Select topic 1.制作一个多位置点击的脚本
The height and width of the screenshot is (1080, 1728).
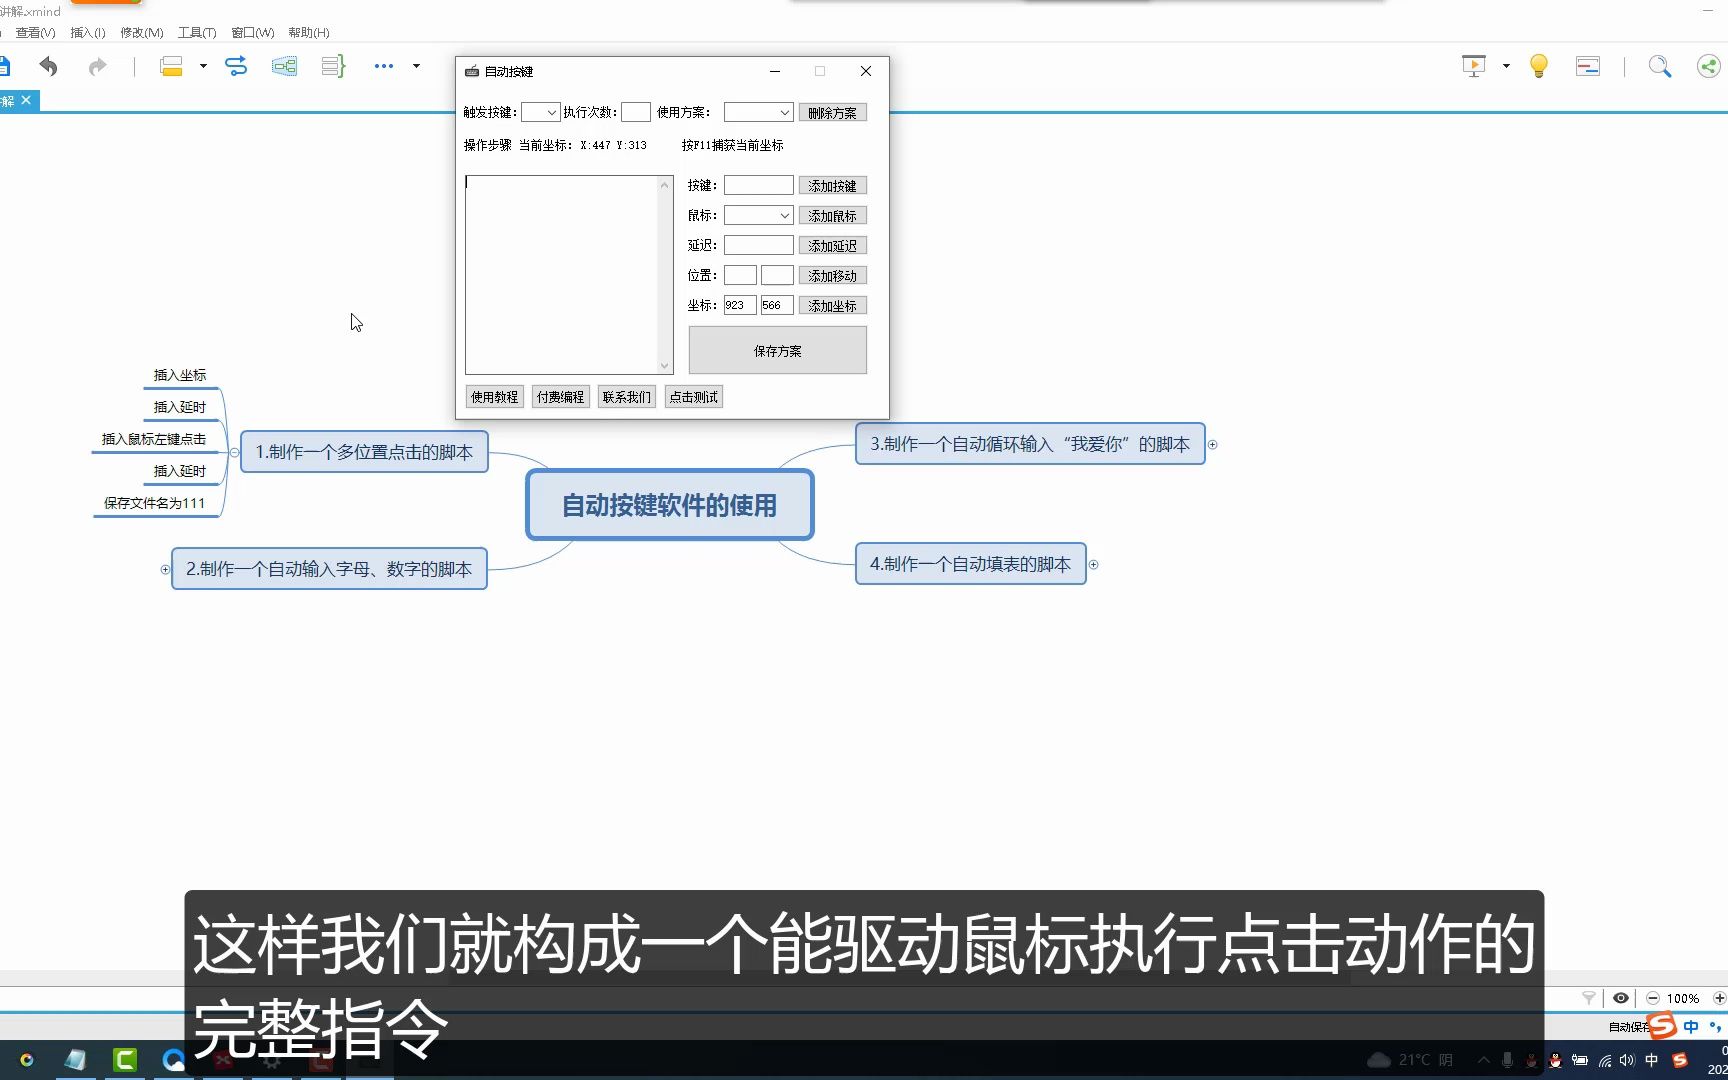coord(364,452)
